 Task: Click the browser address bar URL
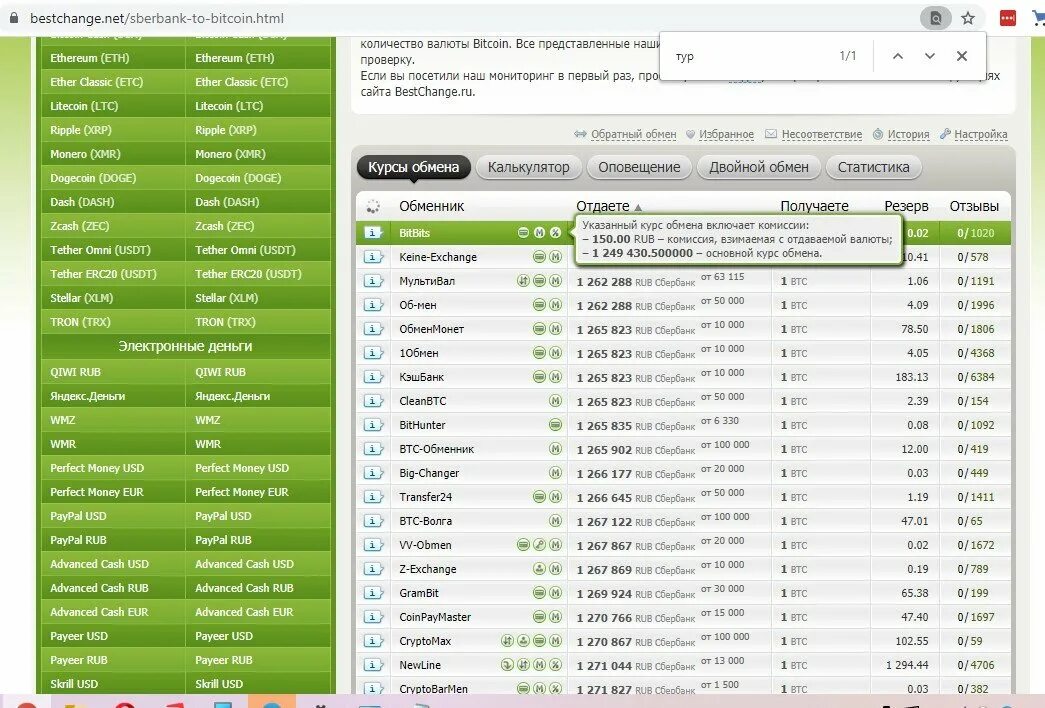[x=157, y=18]
